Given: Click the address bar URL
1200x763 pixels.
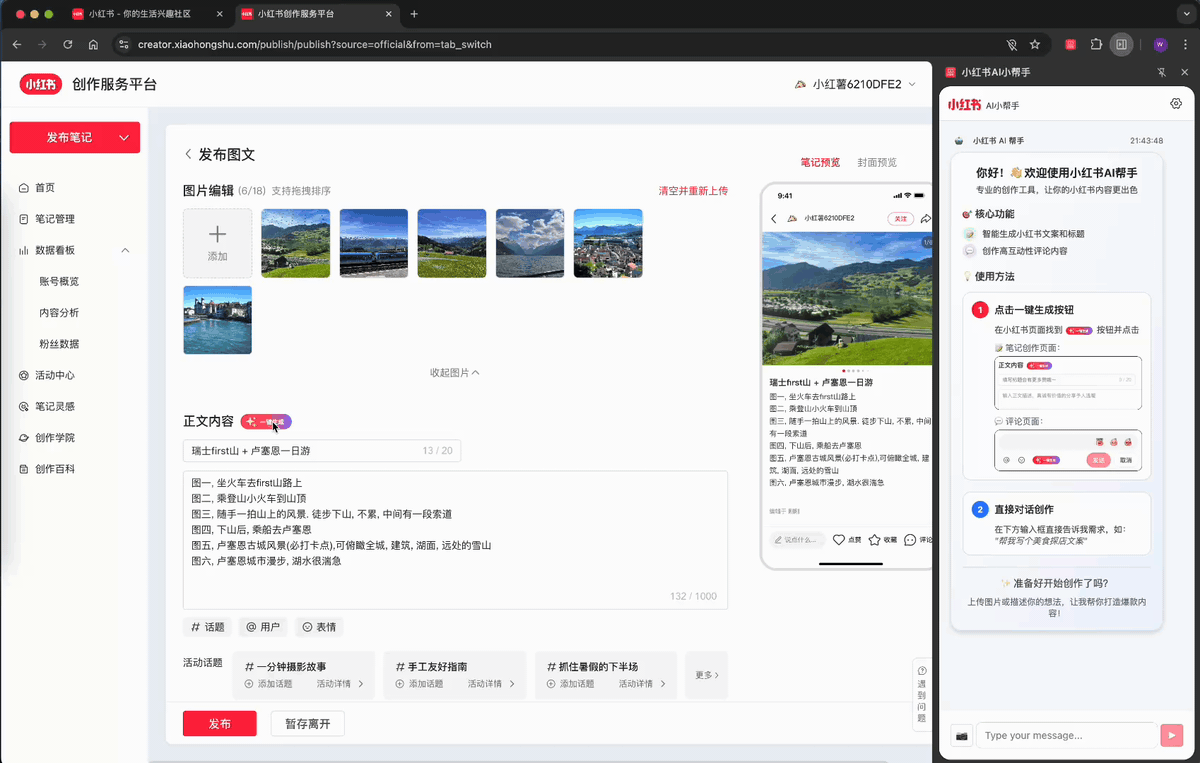Looking at the screenshot, I should click(x=314, y=44).
